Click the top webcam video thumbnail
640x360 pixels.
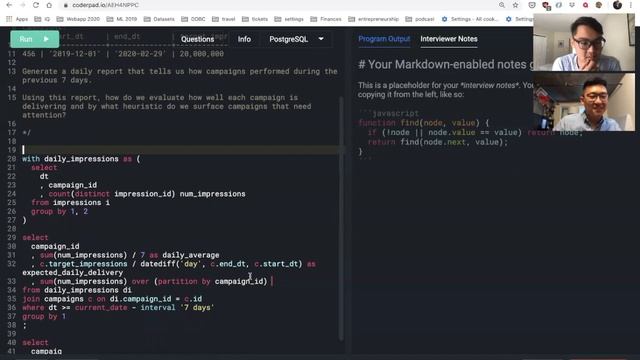[584, 42]
